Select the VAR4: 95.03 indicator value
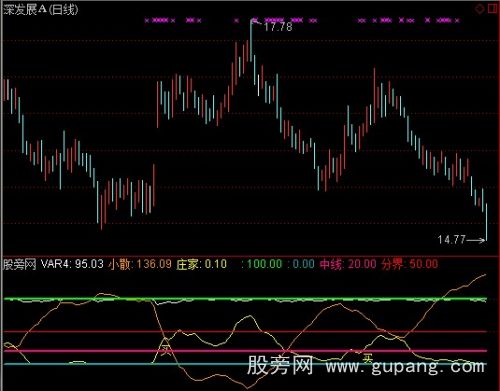The width and height of the screenshot is (500, 391). tap(72, 264)
